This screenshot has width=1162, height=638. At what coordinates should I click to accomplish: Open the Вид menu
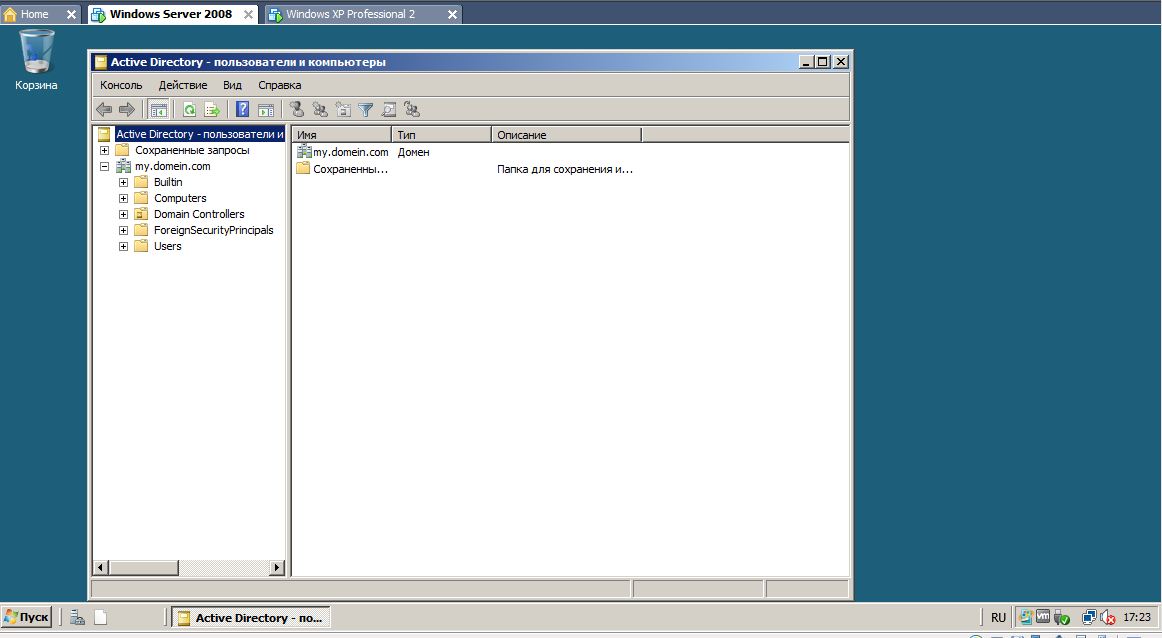(232, 85)
